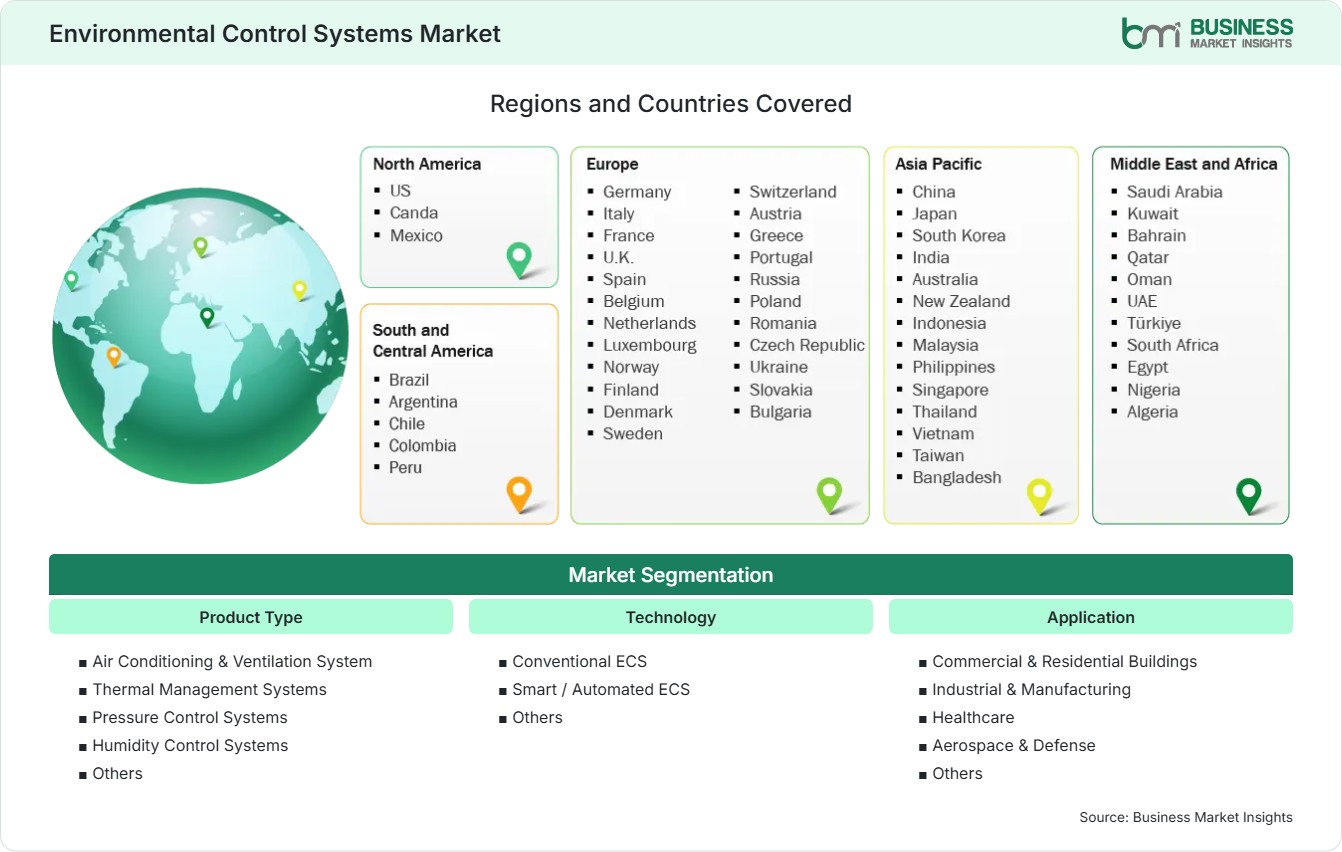The width and height of the screenshot is (1342, 852).
Task: Select South Korea in Asia Pacific list
Action: (x=959, y=235)
